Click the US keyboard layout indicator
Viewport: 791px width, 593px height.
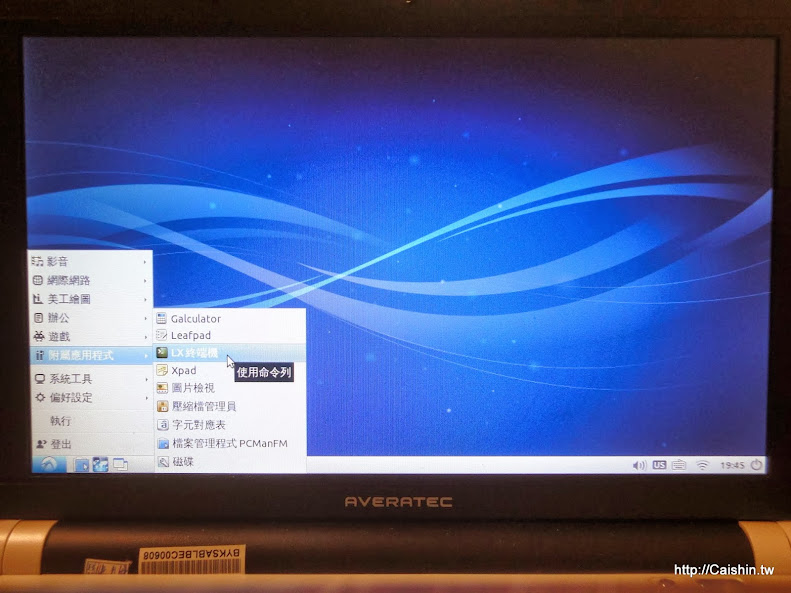point(659,465)
